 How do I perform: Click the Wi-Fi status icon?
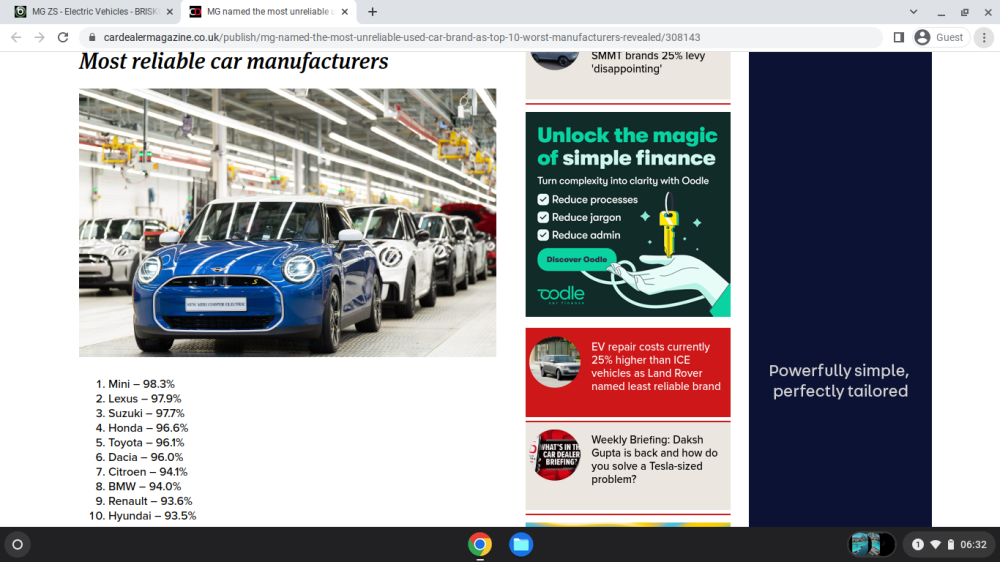[x=936, y=545]
